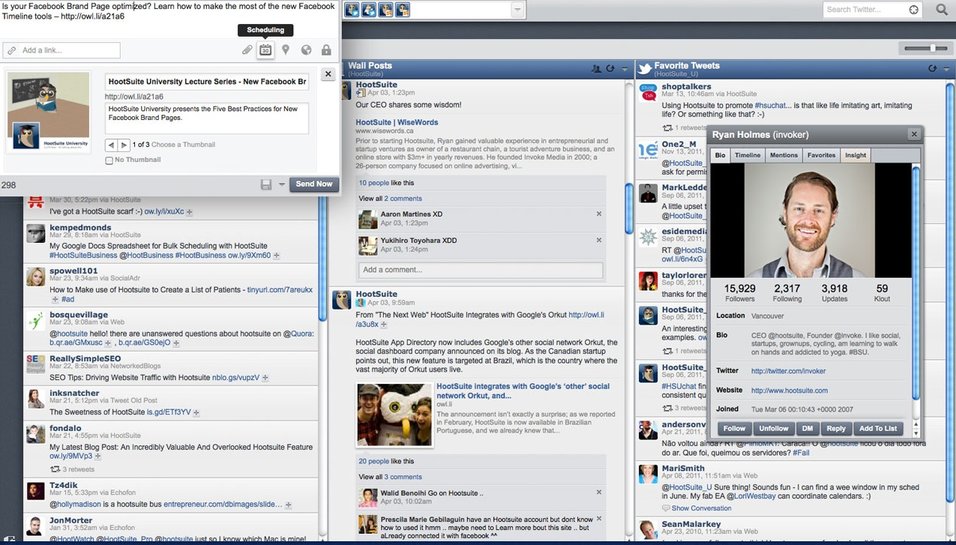Check the No Thumbnail checkbox
This screenshot has width=956, height=545.
tap(109, 160)
